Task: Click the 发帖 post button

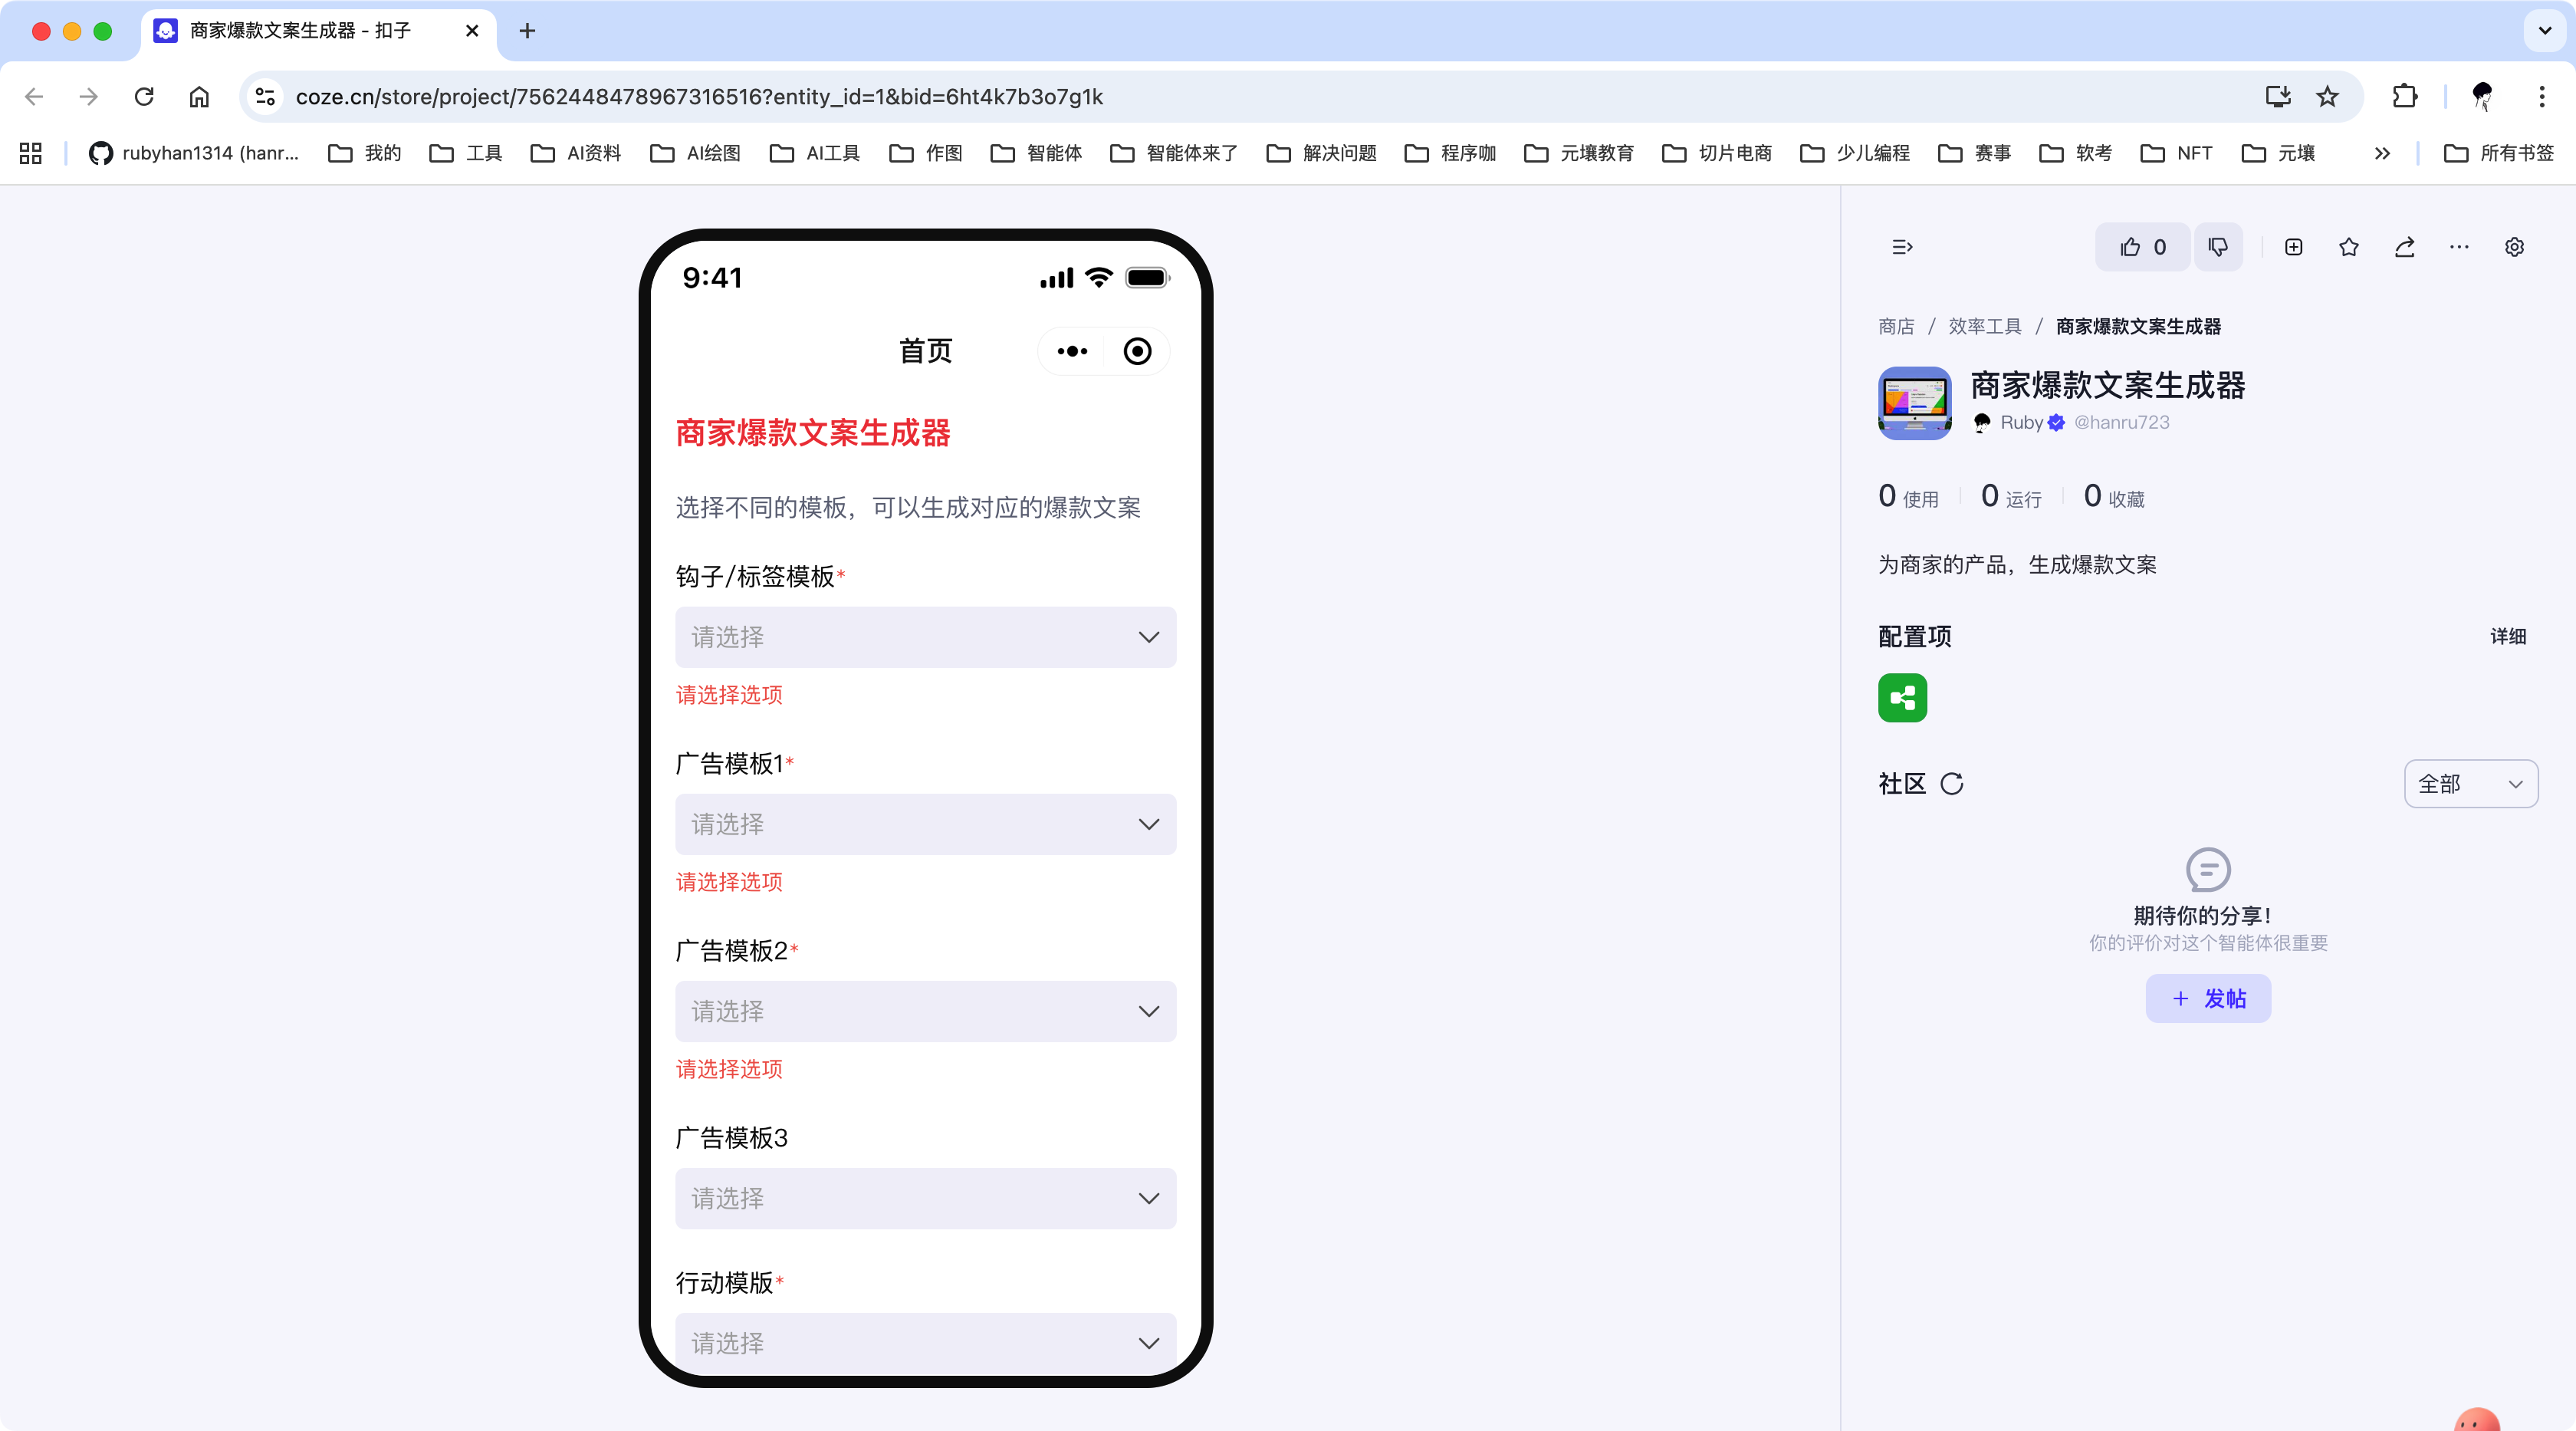Action: click(2208, 998)
